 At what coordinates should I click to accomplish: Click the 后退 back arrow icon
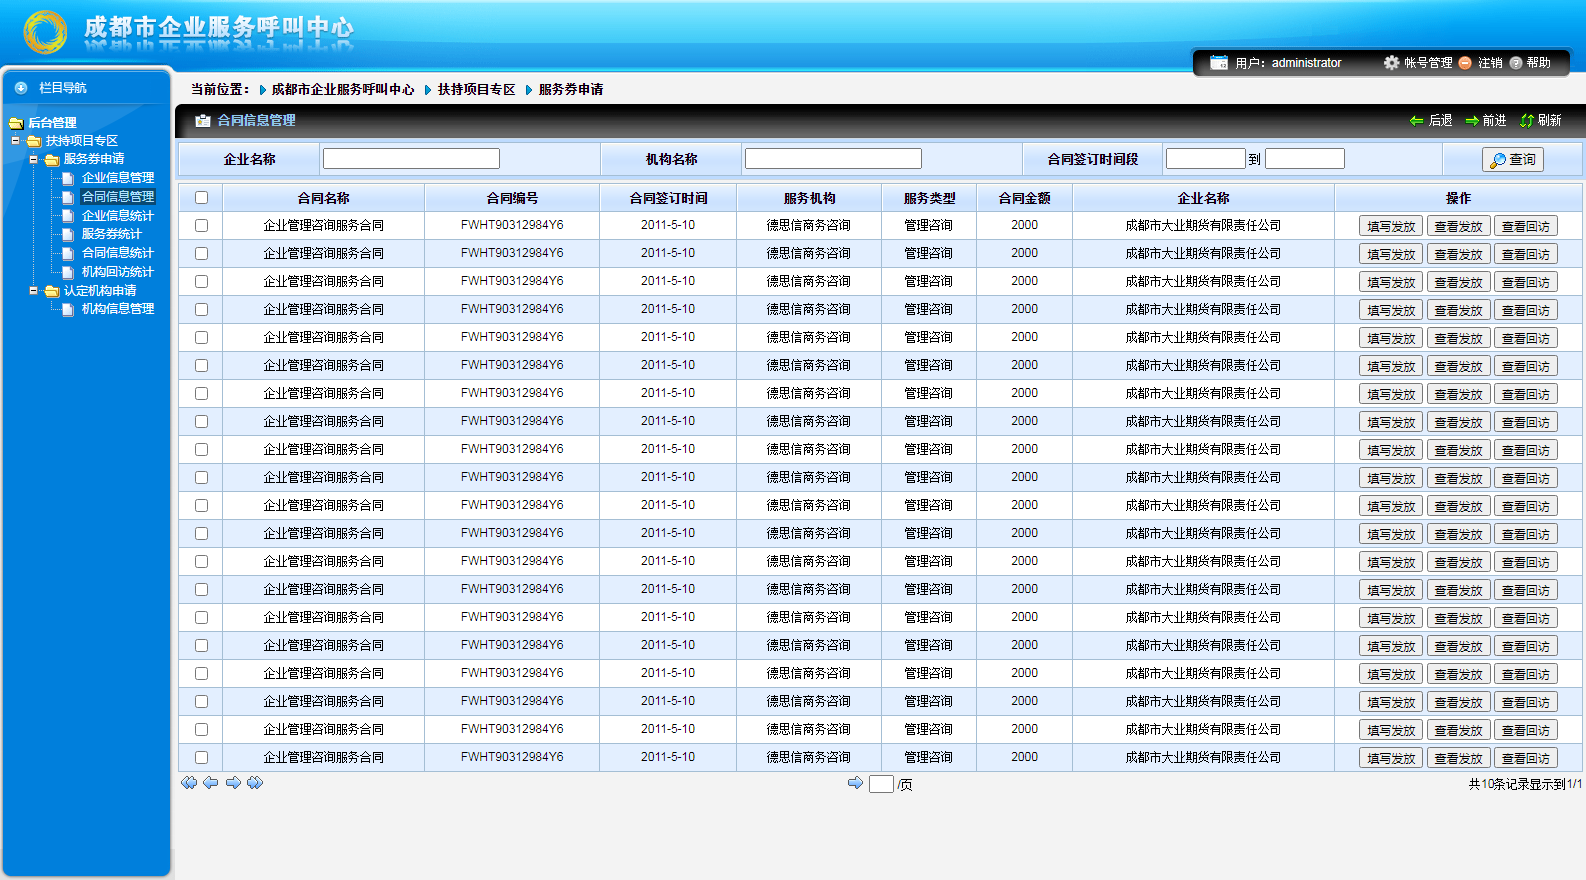(1416, 121)
